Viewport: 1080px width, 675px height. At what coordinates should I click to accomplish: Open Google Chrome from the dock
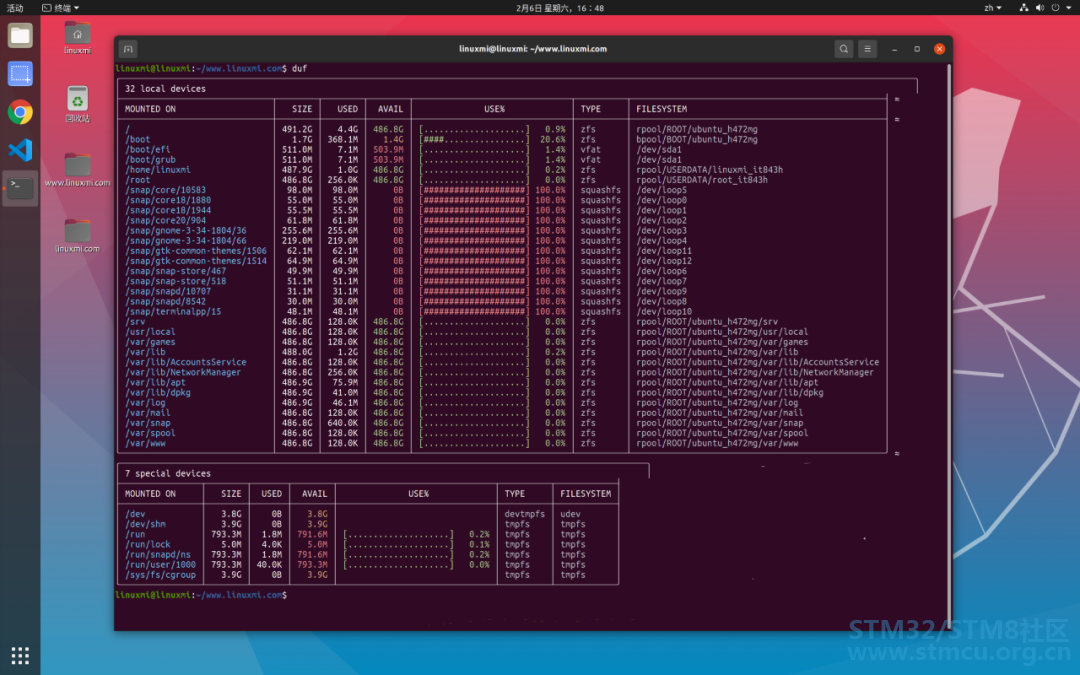pyautogui.click(x=20, y=112)
